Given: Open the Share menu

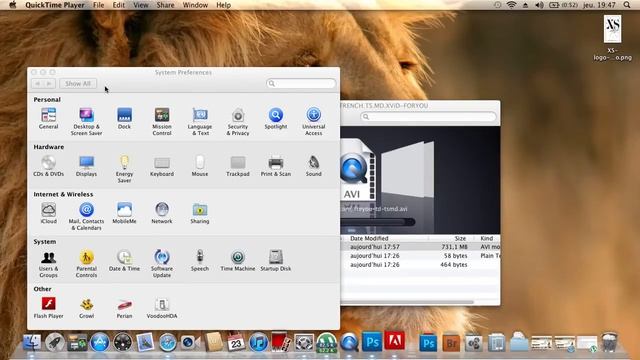Looking at the screenshot, I should coord(165,5).
